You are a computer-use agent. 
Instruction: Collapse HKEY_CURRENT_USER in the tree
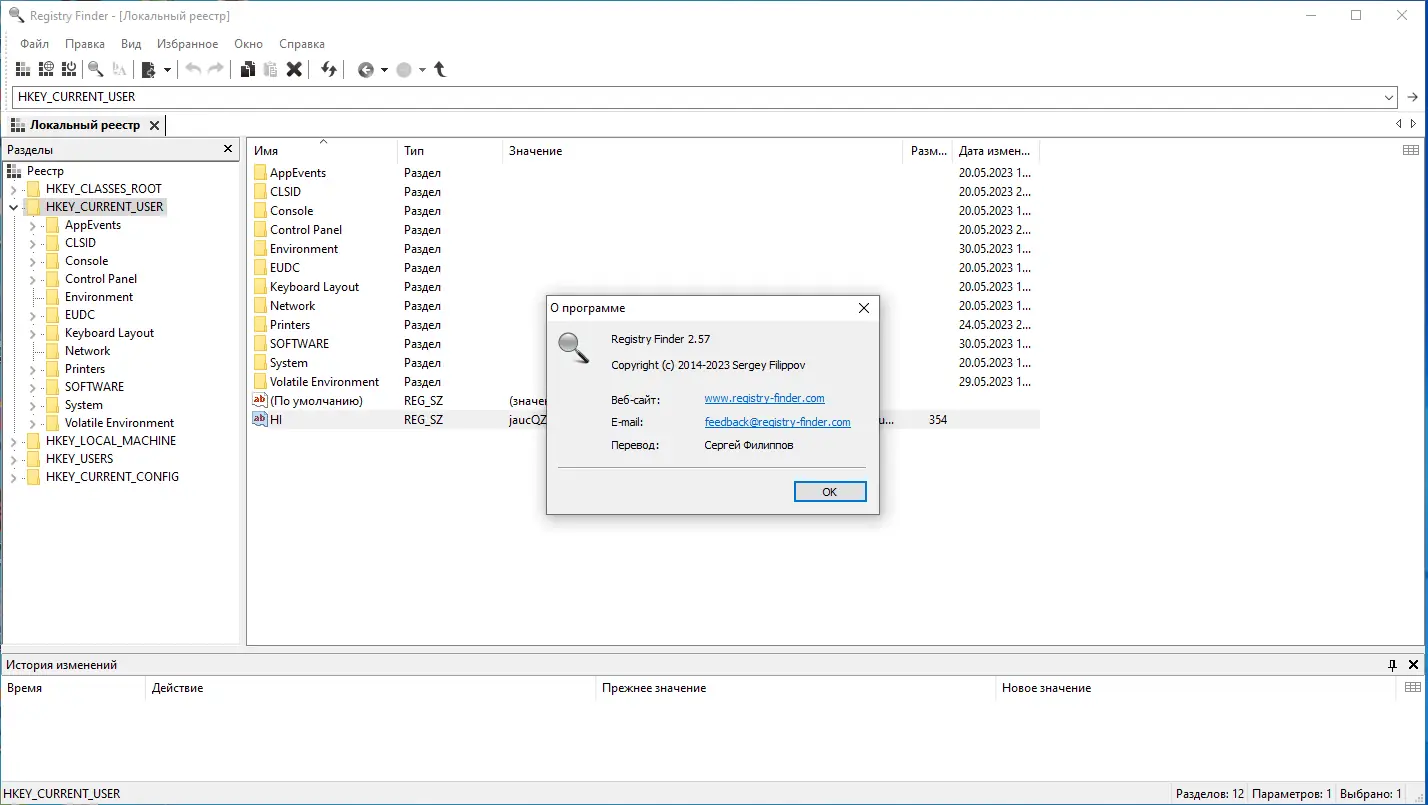tap(13, 207)
